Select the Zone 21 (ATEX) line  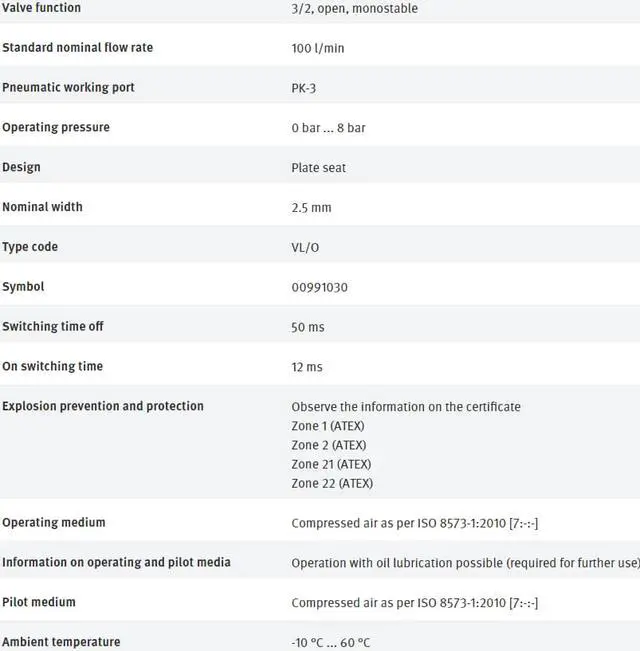[x=331, y=464]
